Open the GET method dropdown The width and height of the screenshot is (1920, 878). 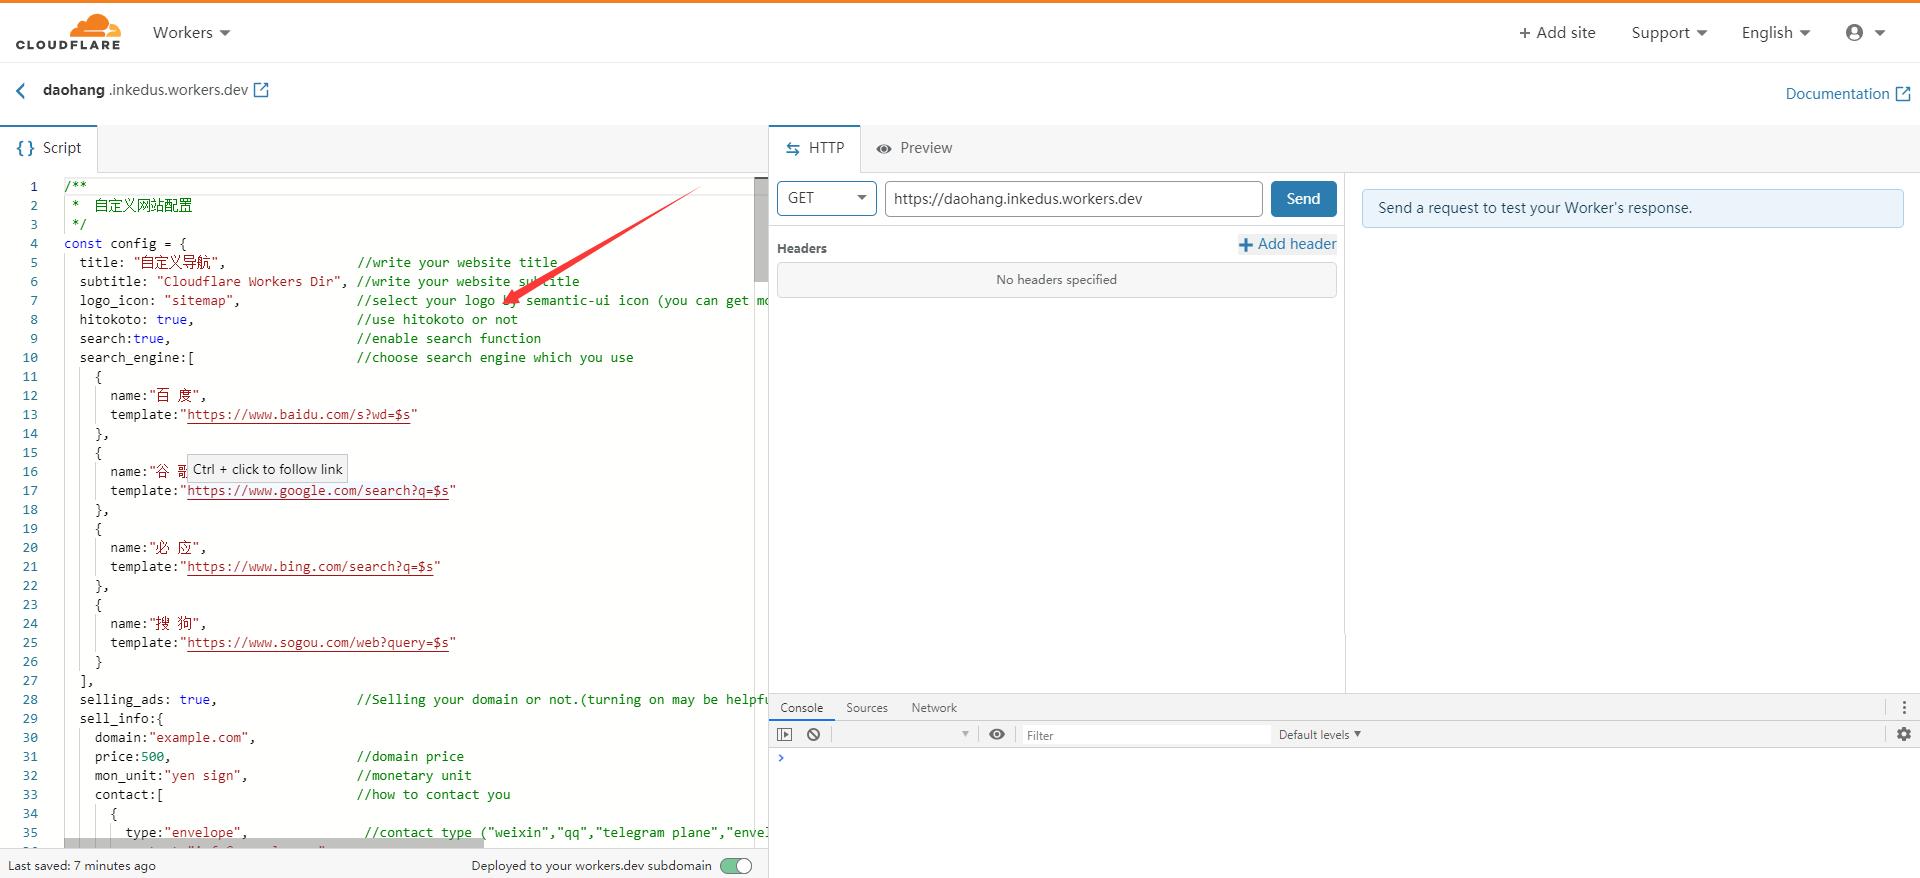click(x=827, y=198)
